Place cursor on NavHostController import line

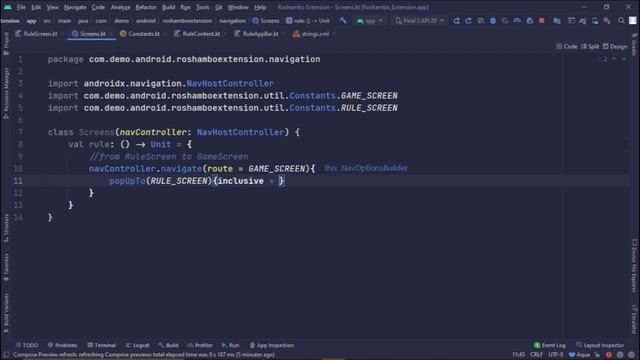[x=161, y=83]
